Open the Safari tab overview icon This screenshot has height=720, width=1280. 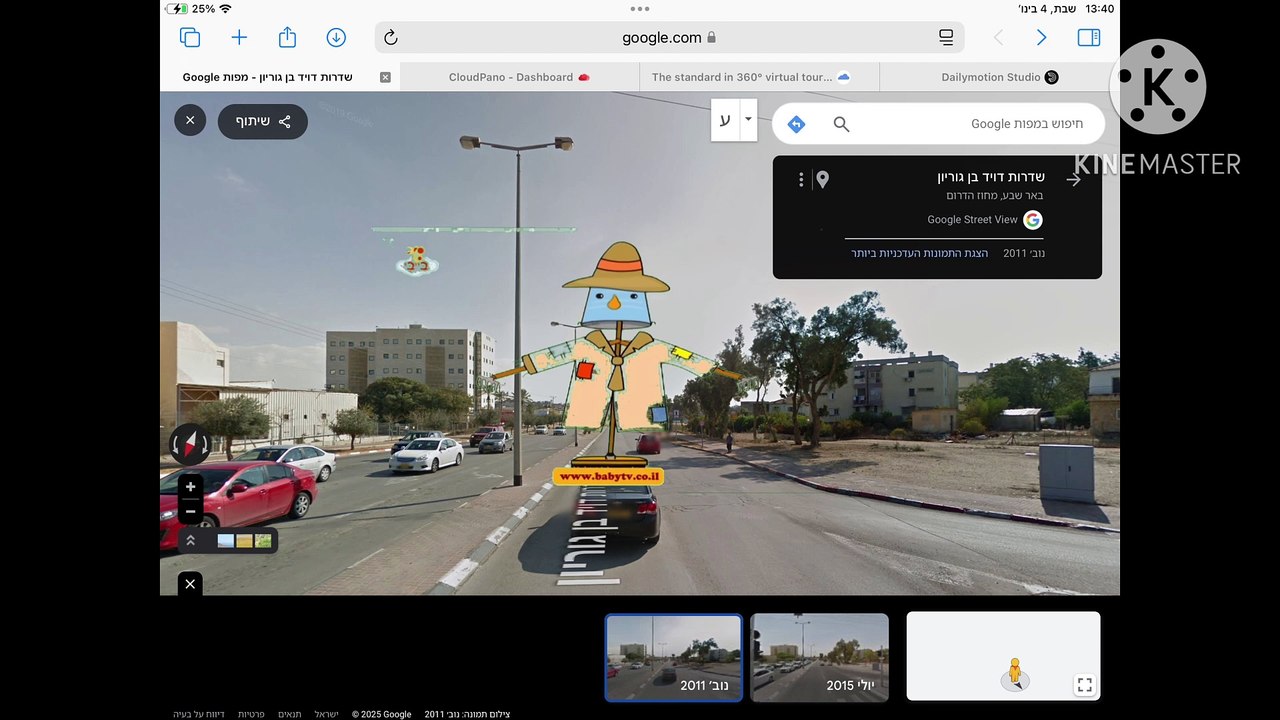point(190,38)
